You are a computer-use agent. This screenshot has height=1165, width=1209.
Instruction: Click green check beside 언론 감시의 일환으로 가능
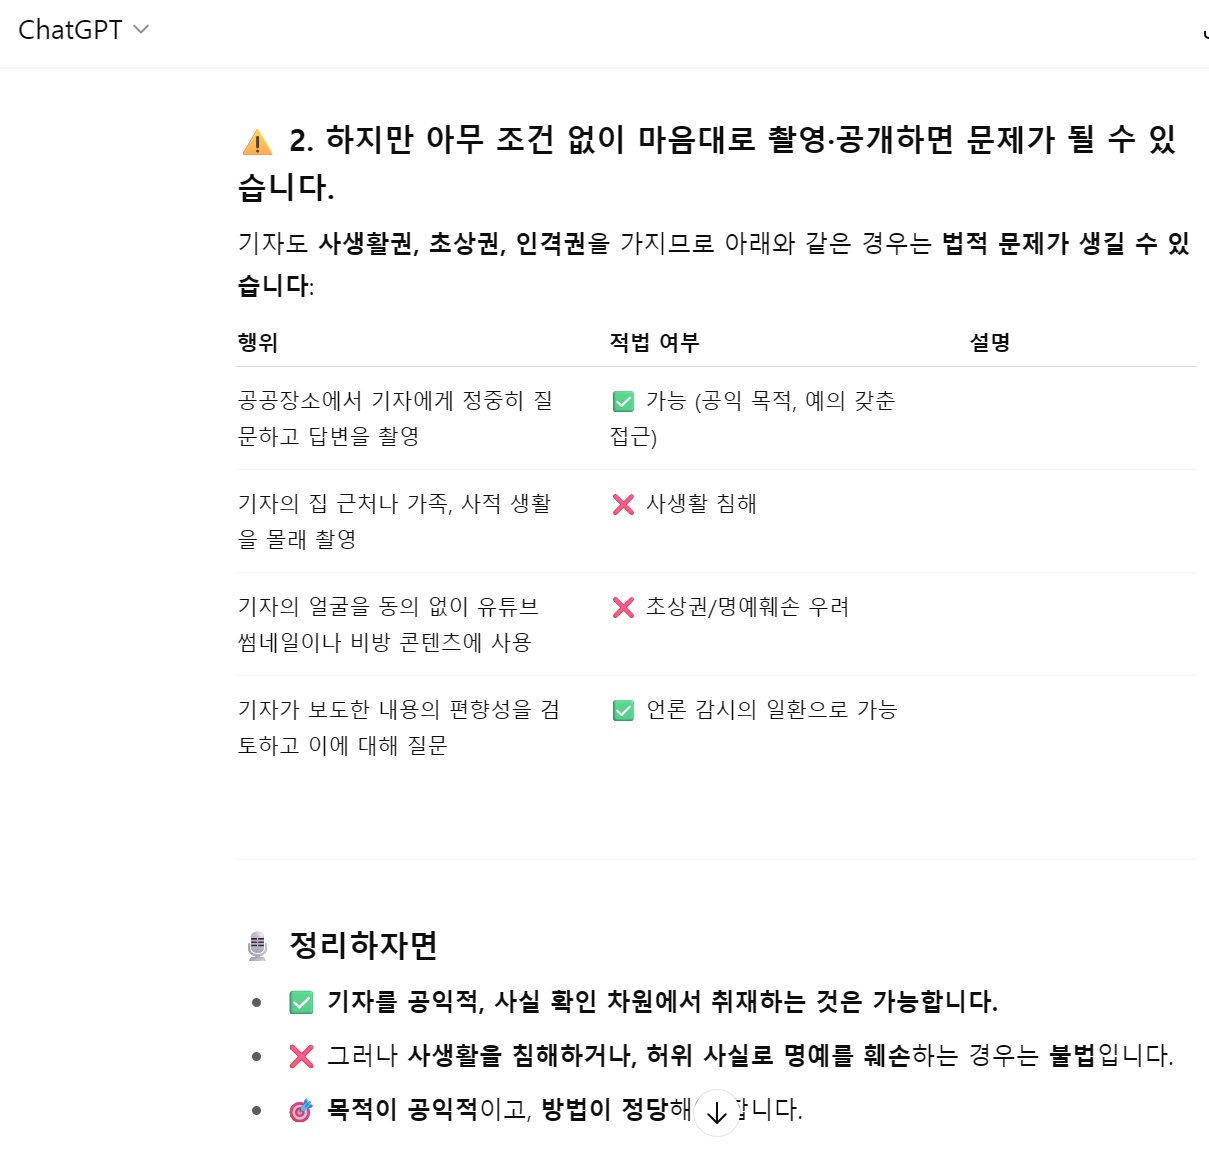tap(623, 711)
